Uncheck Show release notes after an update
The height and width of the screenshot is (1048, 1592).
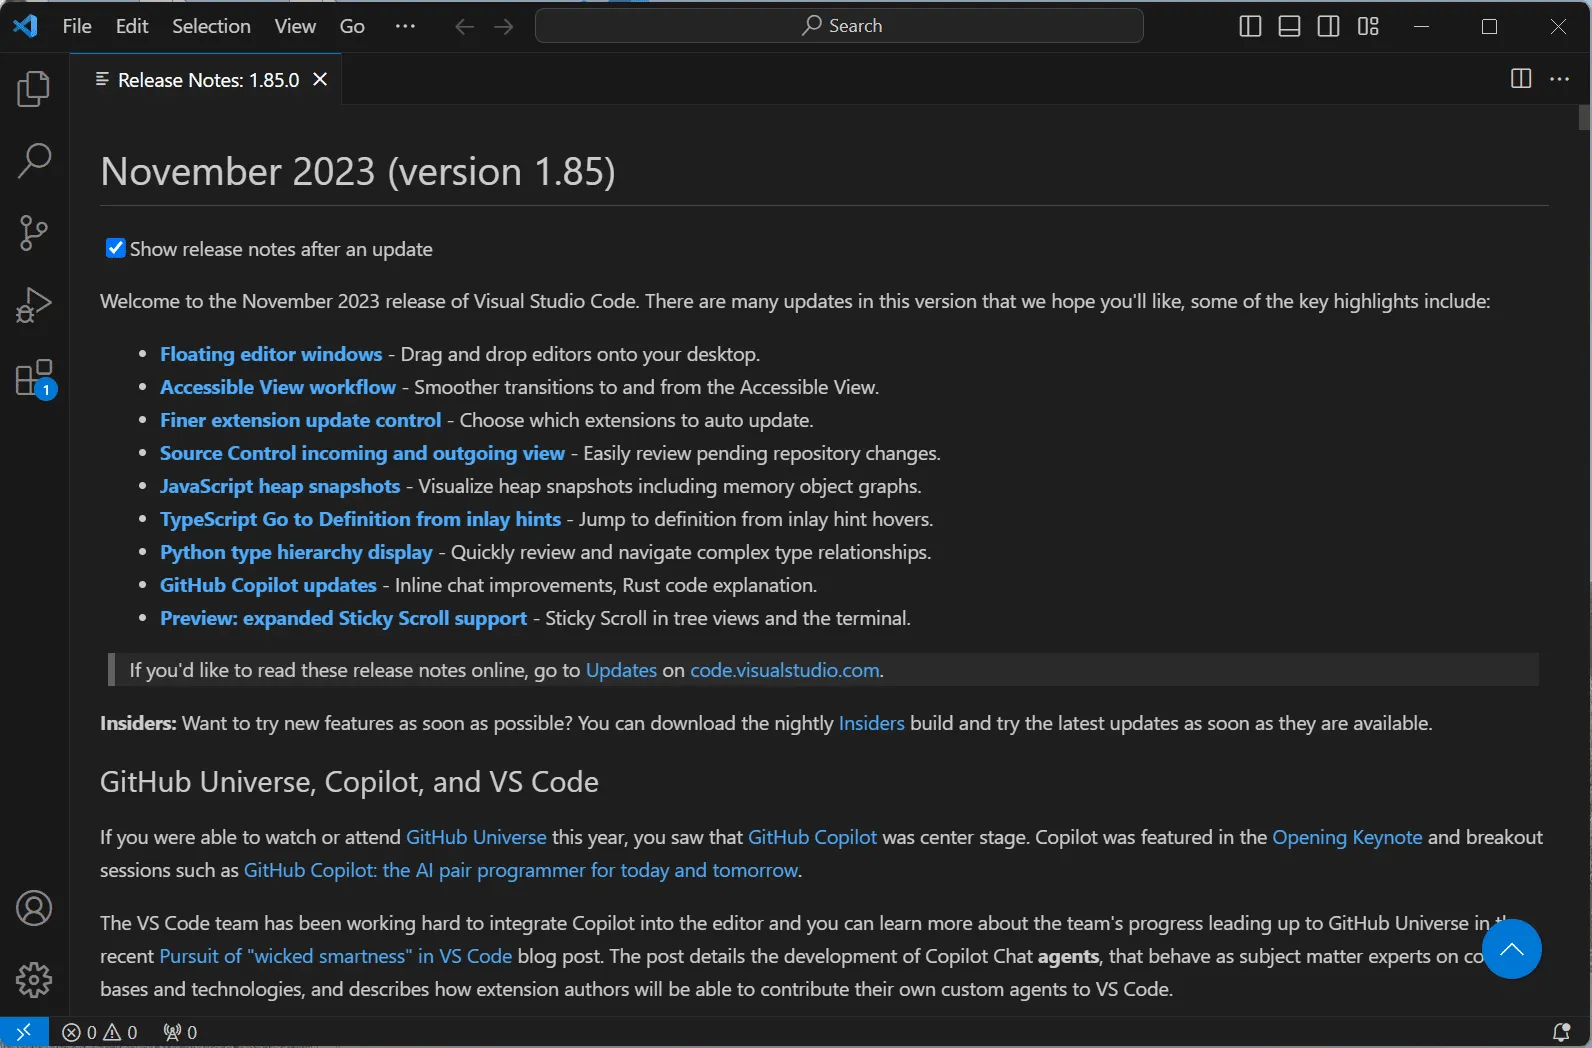tap(116, 248)
